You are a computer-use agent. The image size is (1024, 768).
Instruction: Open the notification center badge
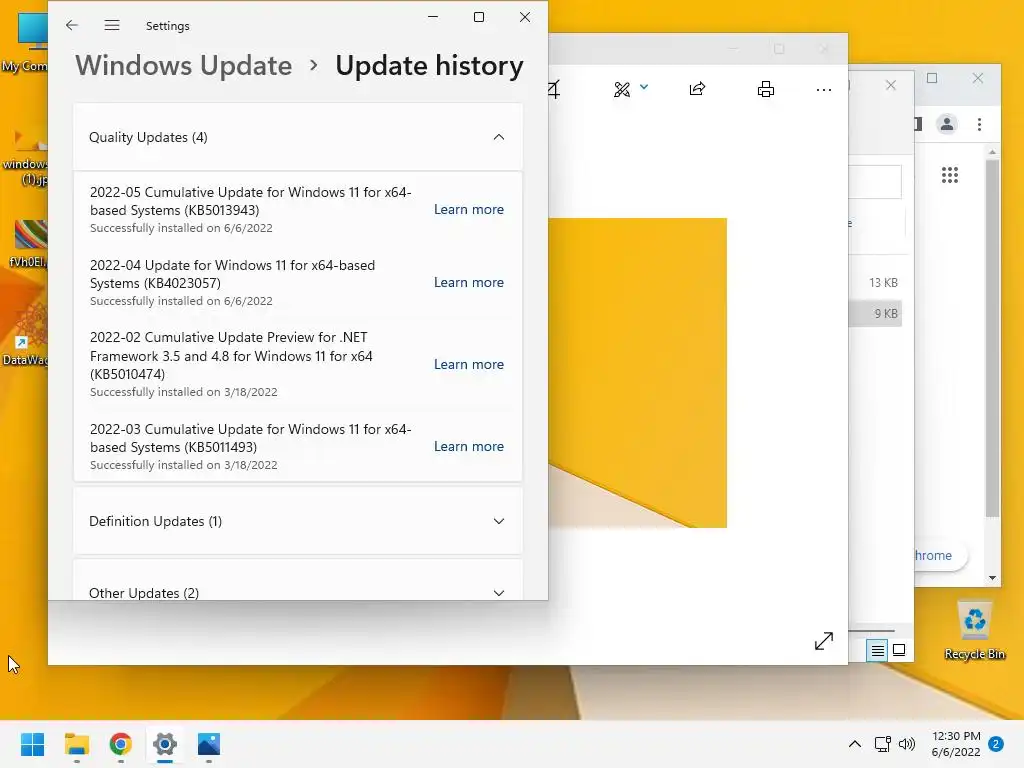[x=996, y=744]
